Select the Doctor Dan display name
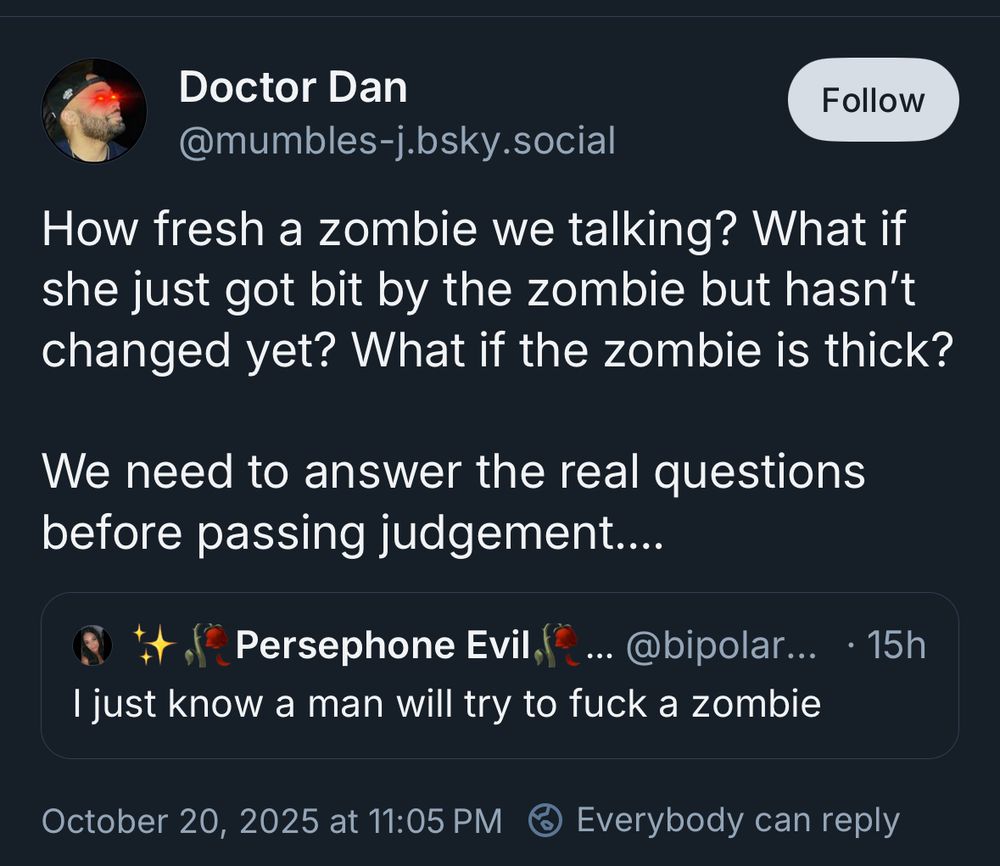This screenshot has height=866, width=1000. 292,86
